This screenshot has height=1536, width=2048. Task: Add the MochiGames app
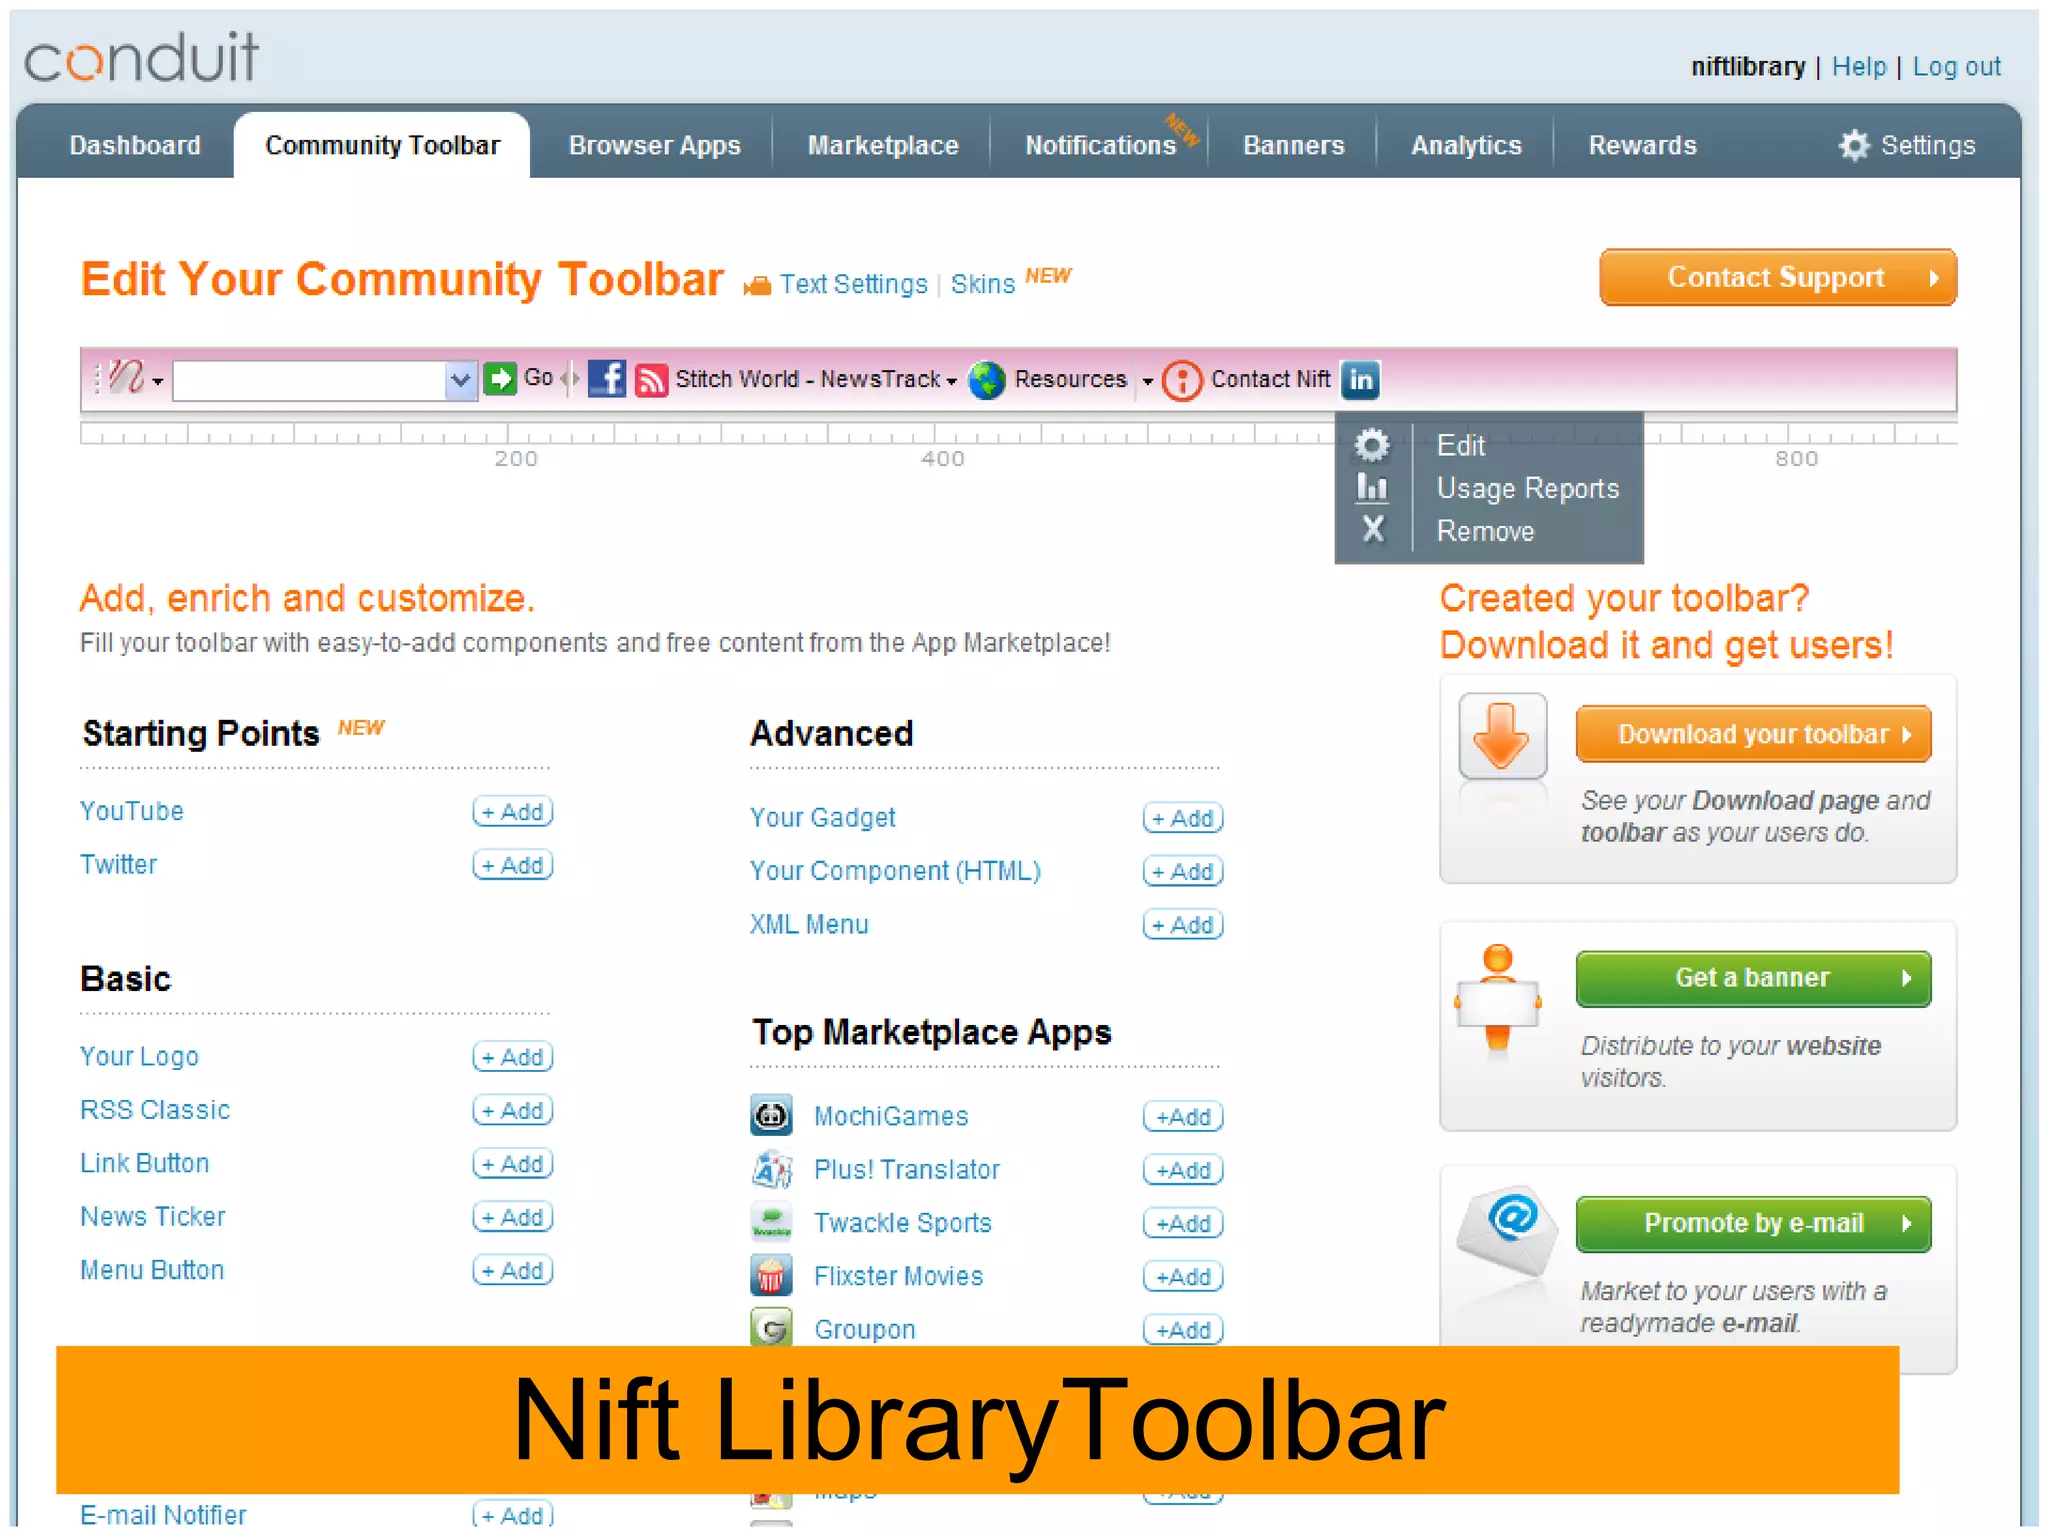(x=1183, y=1116)
